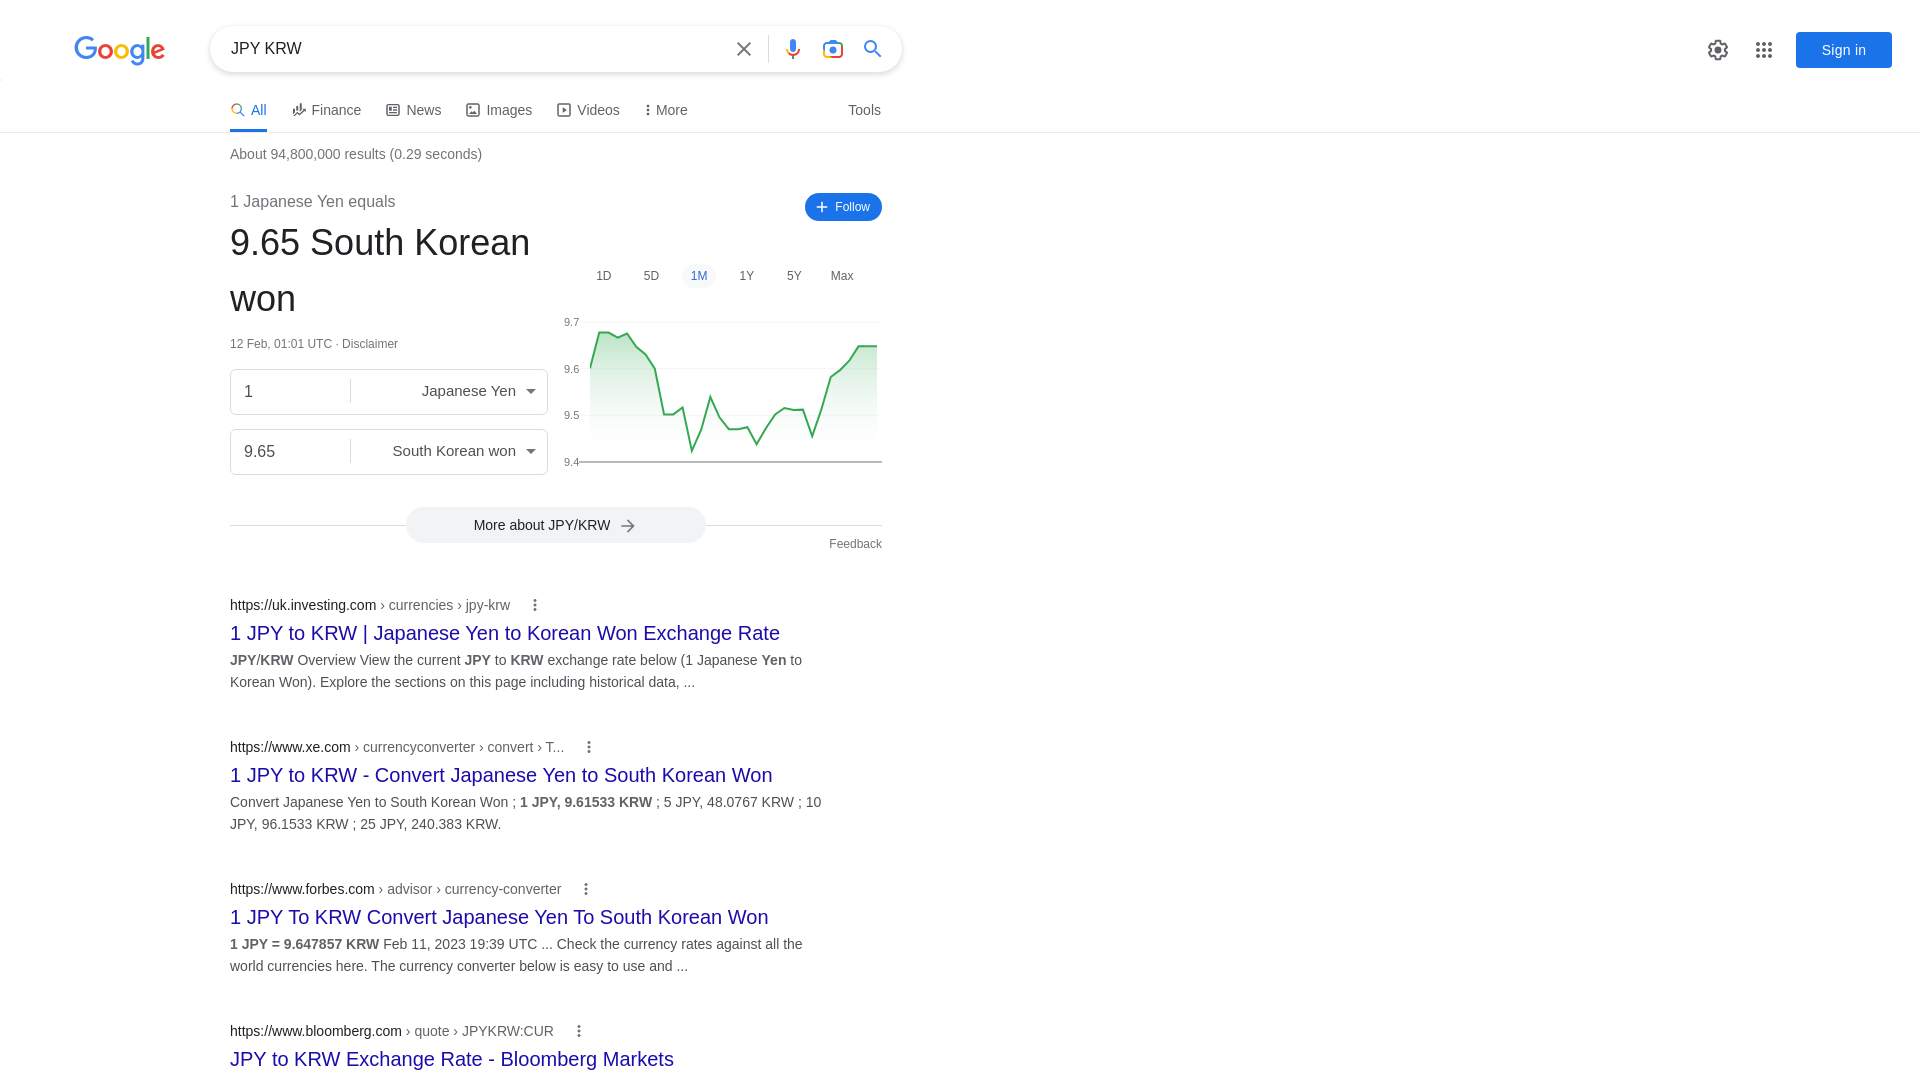Start voice search with microphone
Screen dimensions: 1920x1080
tap(793, 49)
